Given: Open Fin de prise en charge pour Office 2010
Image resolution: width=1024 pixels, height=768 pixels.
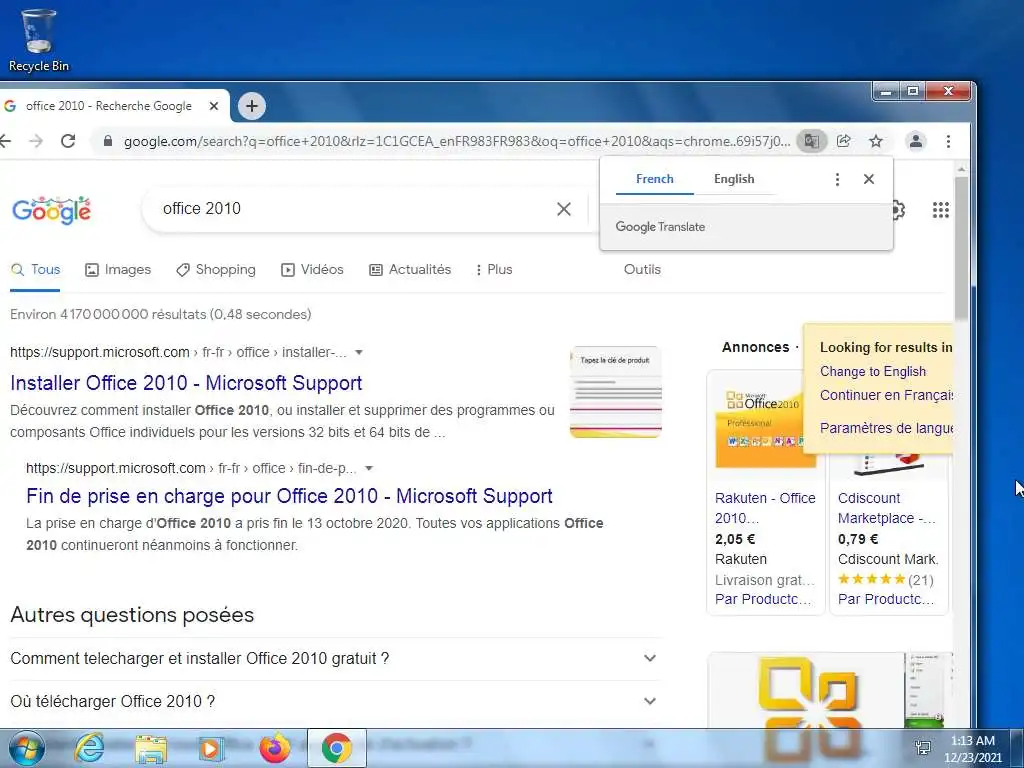Looking at the screenshot, I should coord(289,496).
